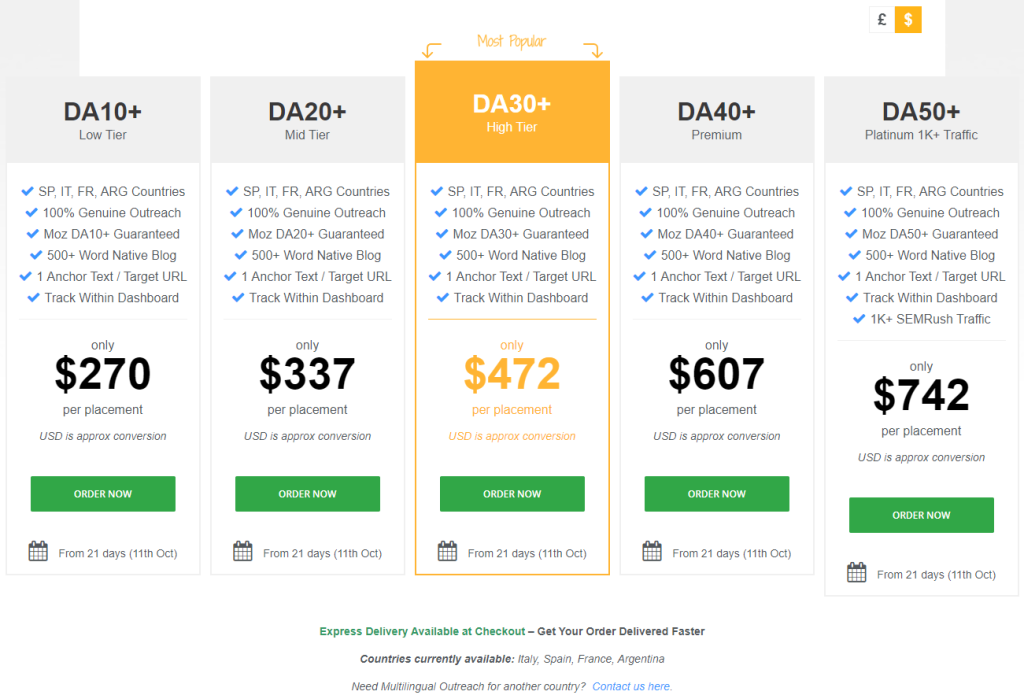Click calendar icon in DA30+ High Tier card

click(447, 551)
